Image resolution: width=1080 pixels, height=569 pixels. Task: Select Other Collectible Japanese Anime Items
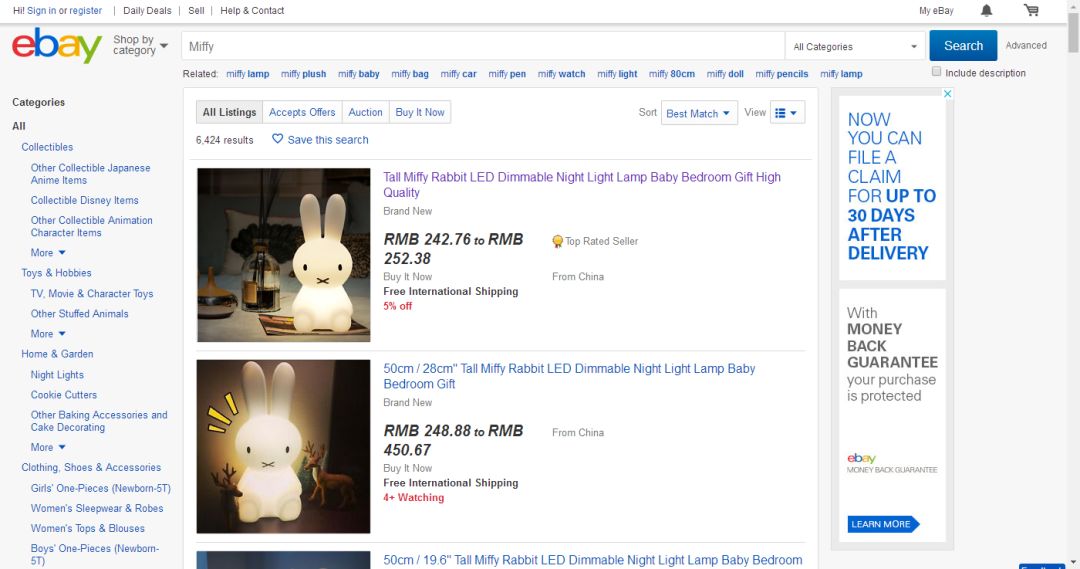point(90,174)
